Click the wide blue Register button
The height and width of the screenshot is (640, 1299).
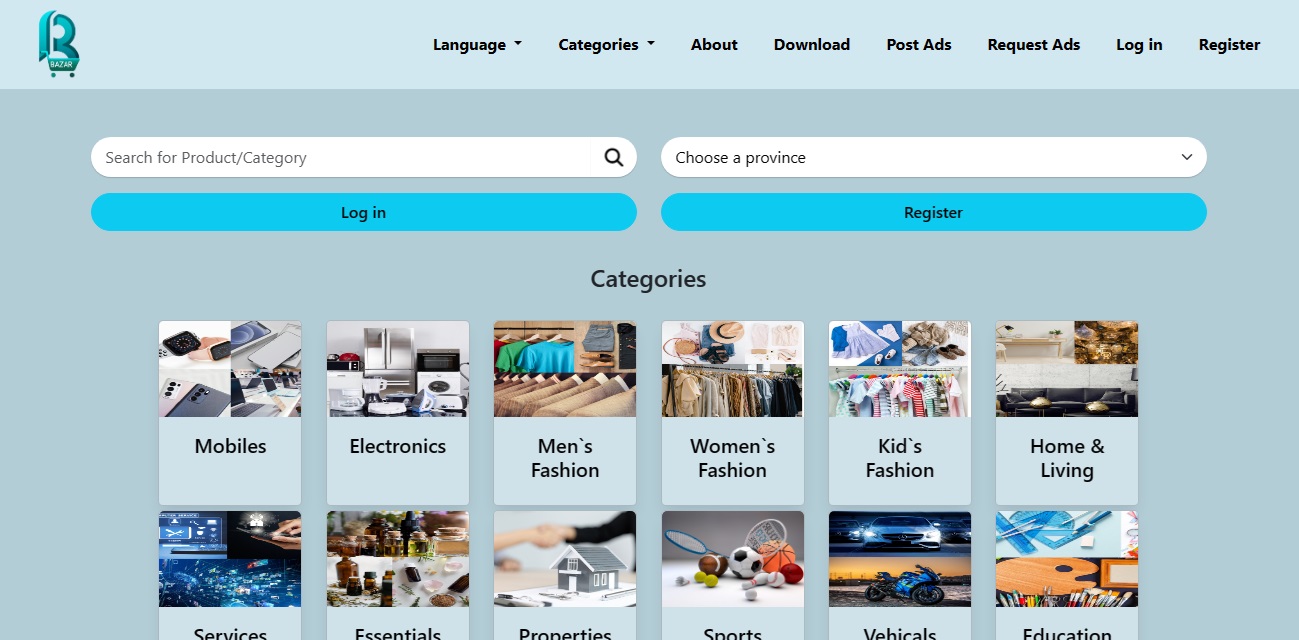934,212
